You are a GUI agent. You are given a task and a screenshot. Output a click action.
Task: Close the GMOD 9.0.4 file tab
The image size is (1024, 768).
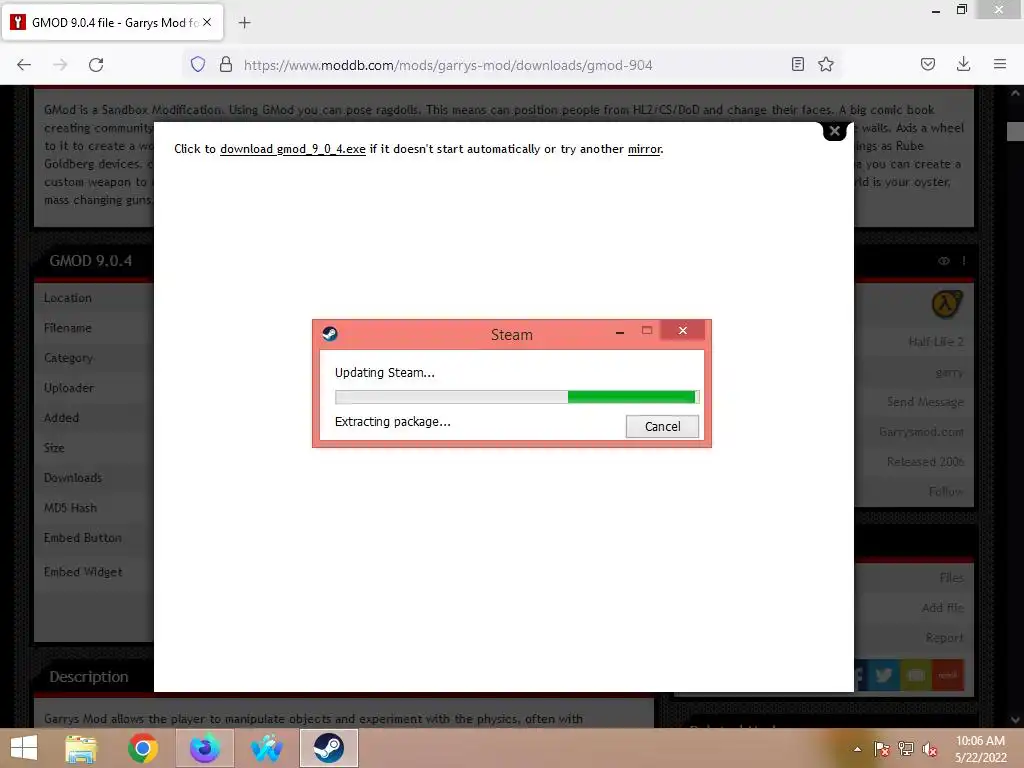(x=207, y=22)
